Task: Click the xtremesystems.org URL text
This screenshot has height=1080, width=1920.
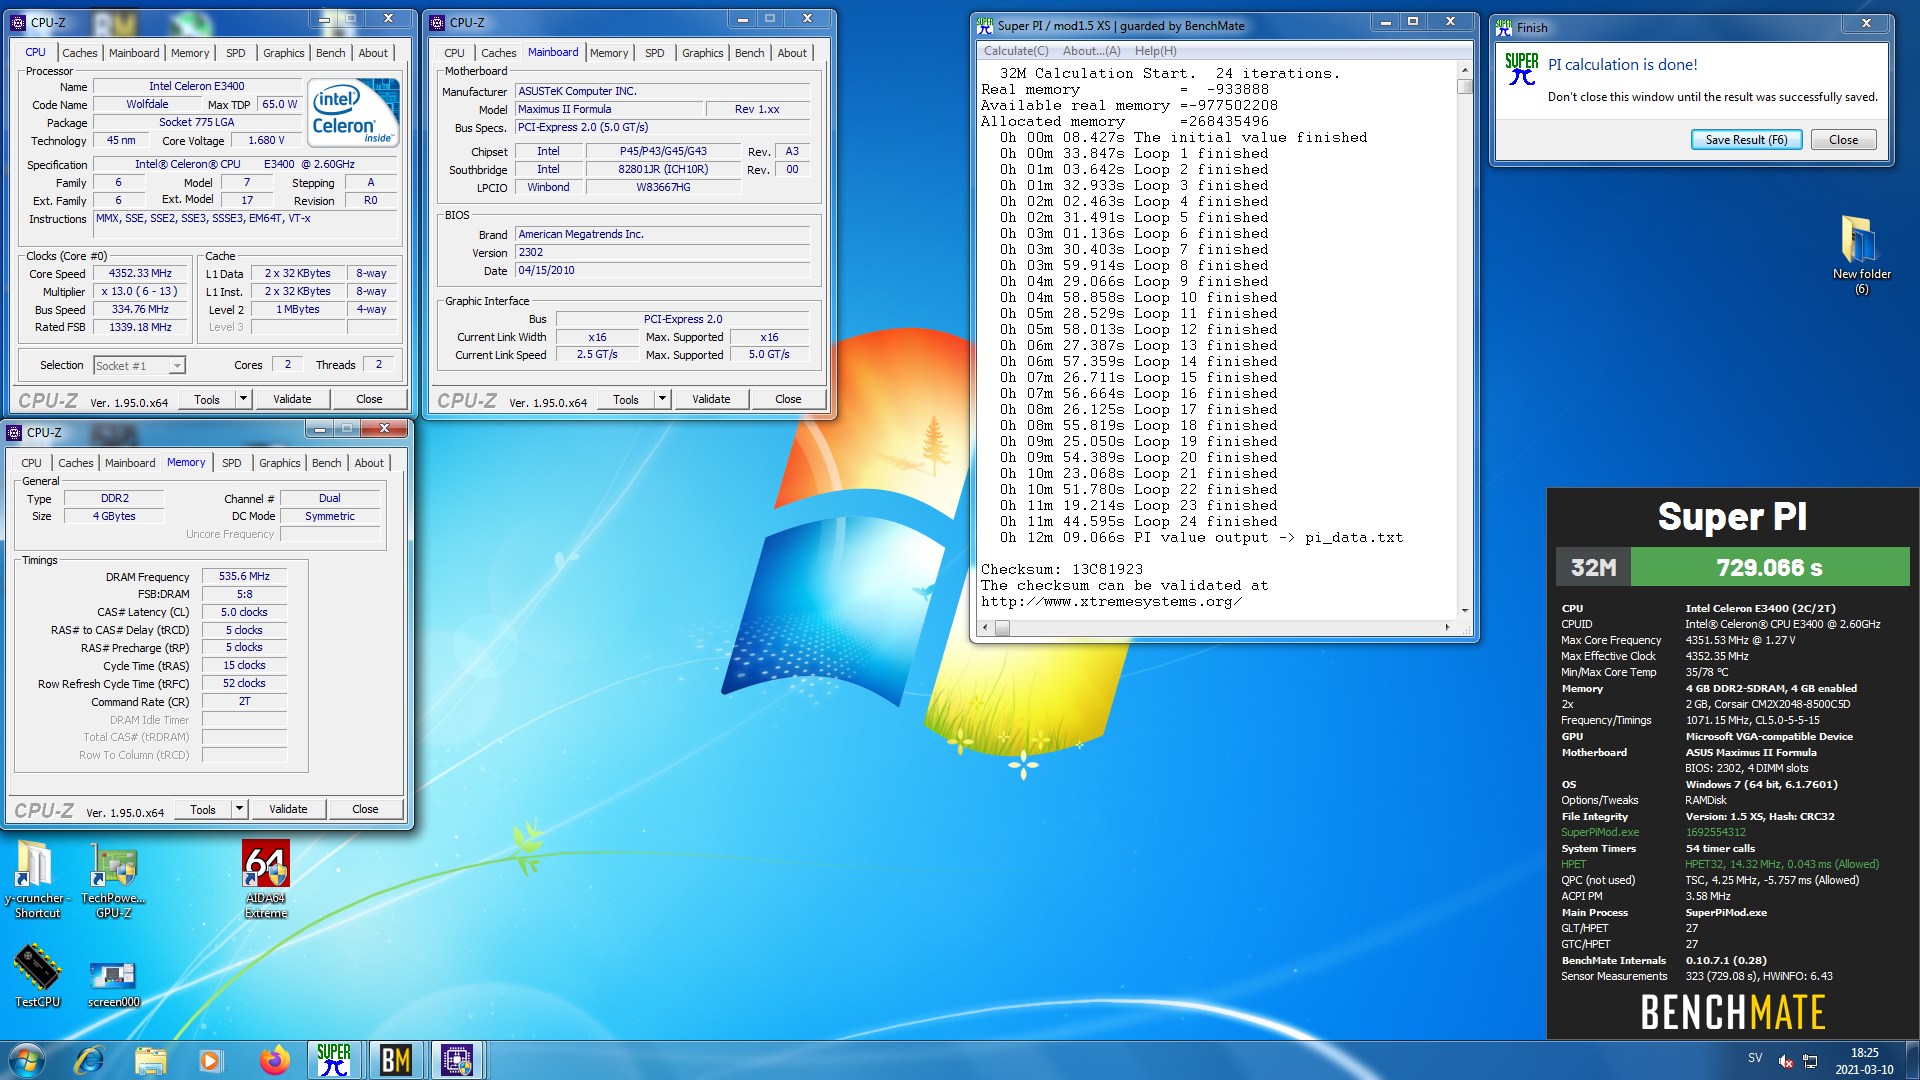Action: click(1111, 601)
